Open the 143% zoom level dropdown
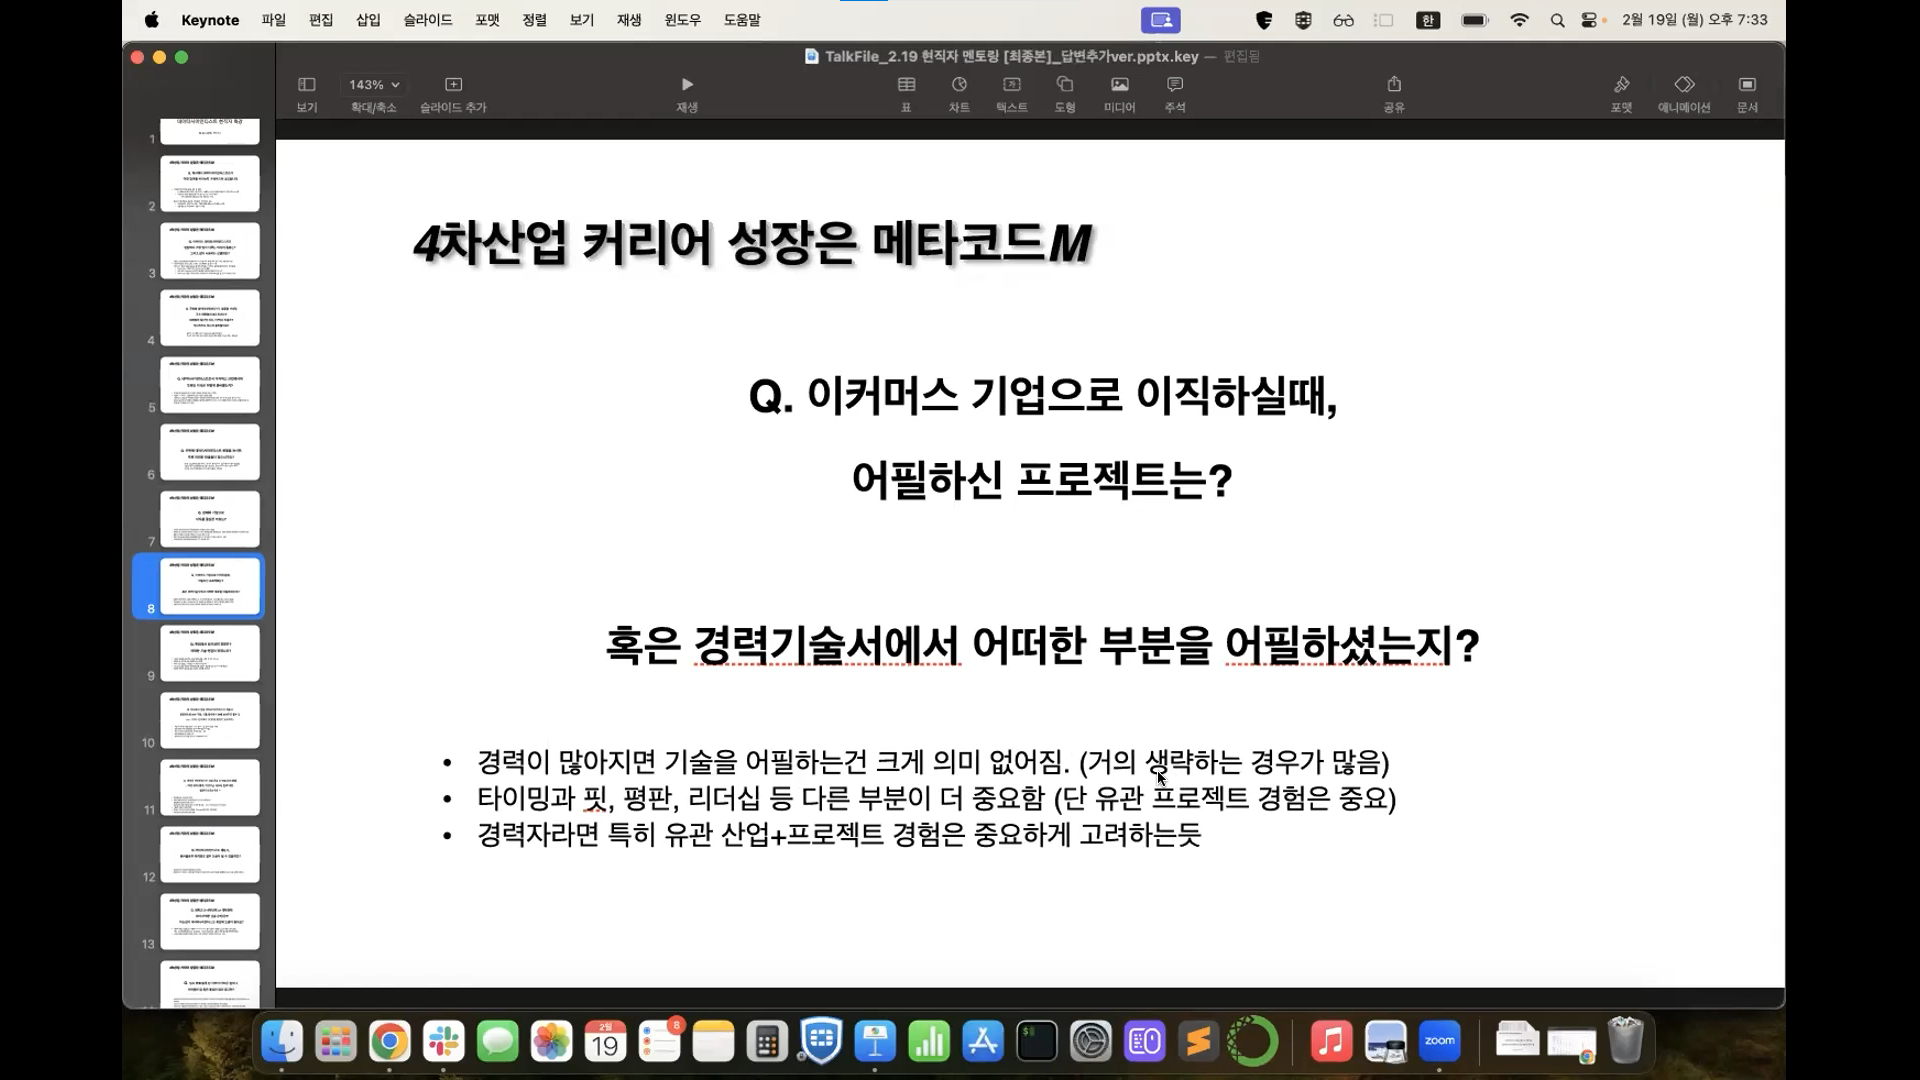 coord(374,85)
